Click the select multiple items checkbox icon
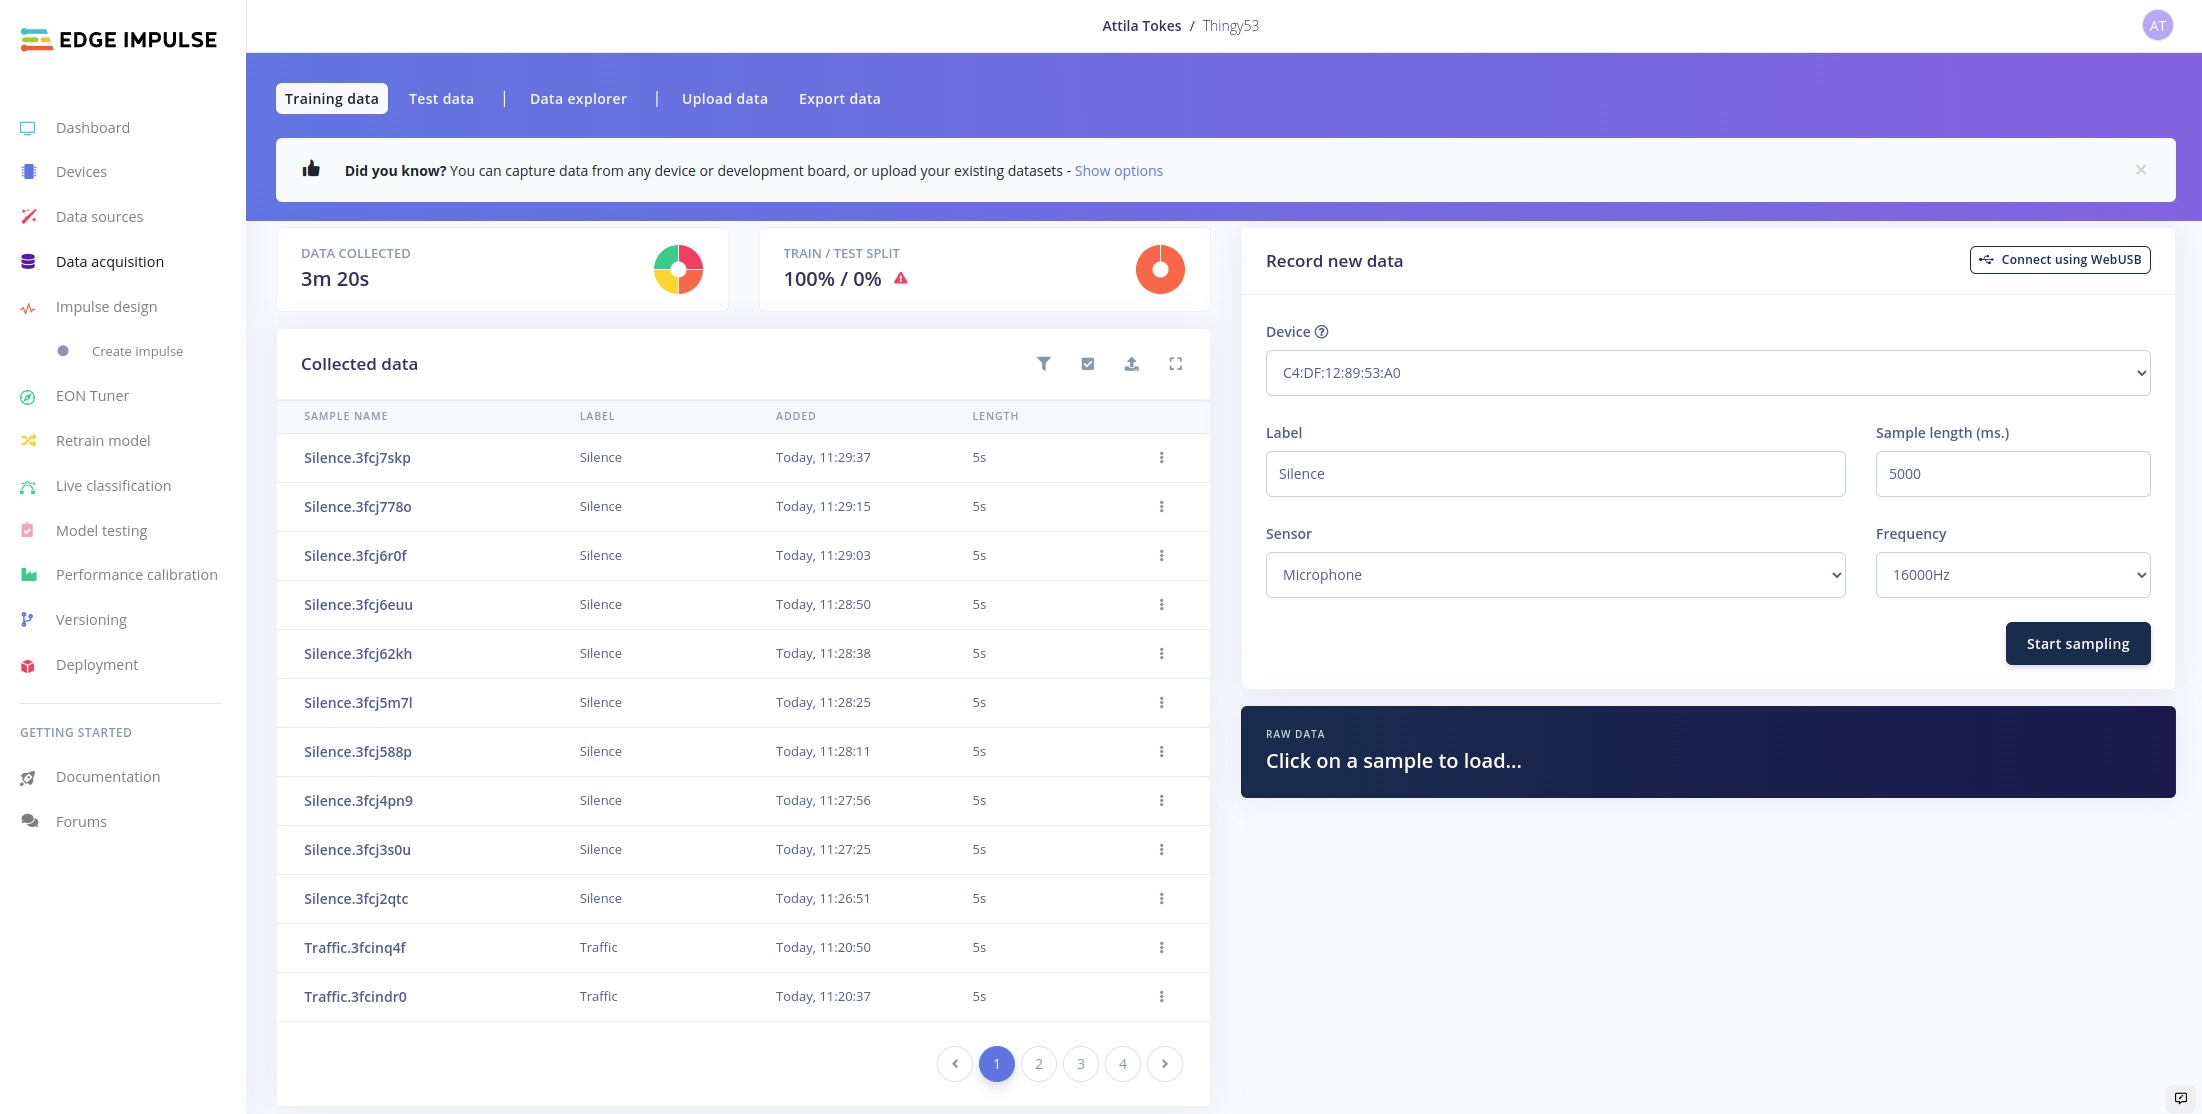Image resolution: width=2202 pixels, height=1114 pixels. pyautogui.click(x=1088, y=364)
